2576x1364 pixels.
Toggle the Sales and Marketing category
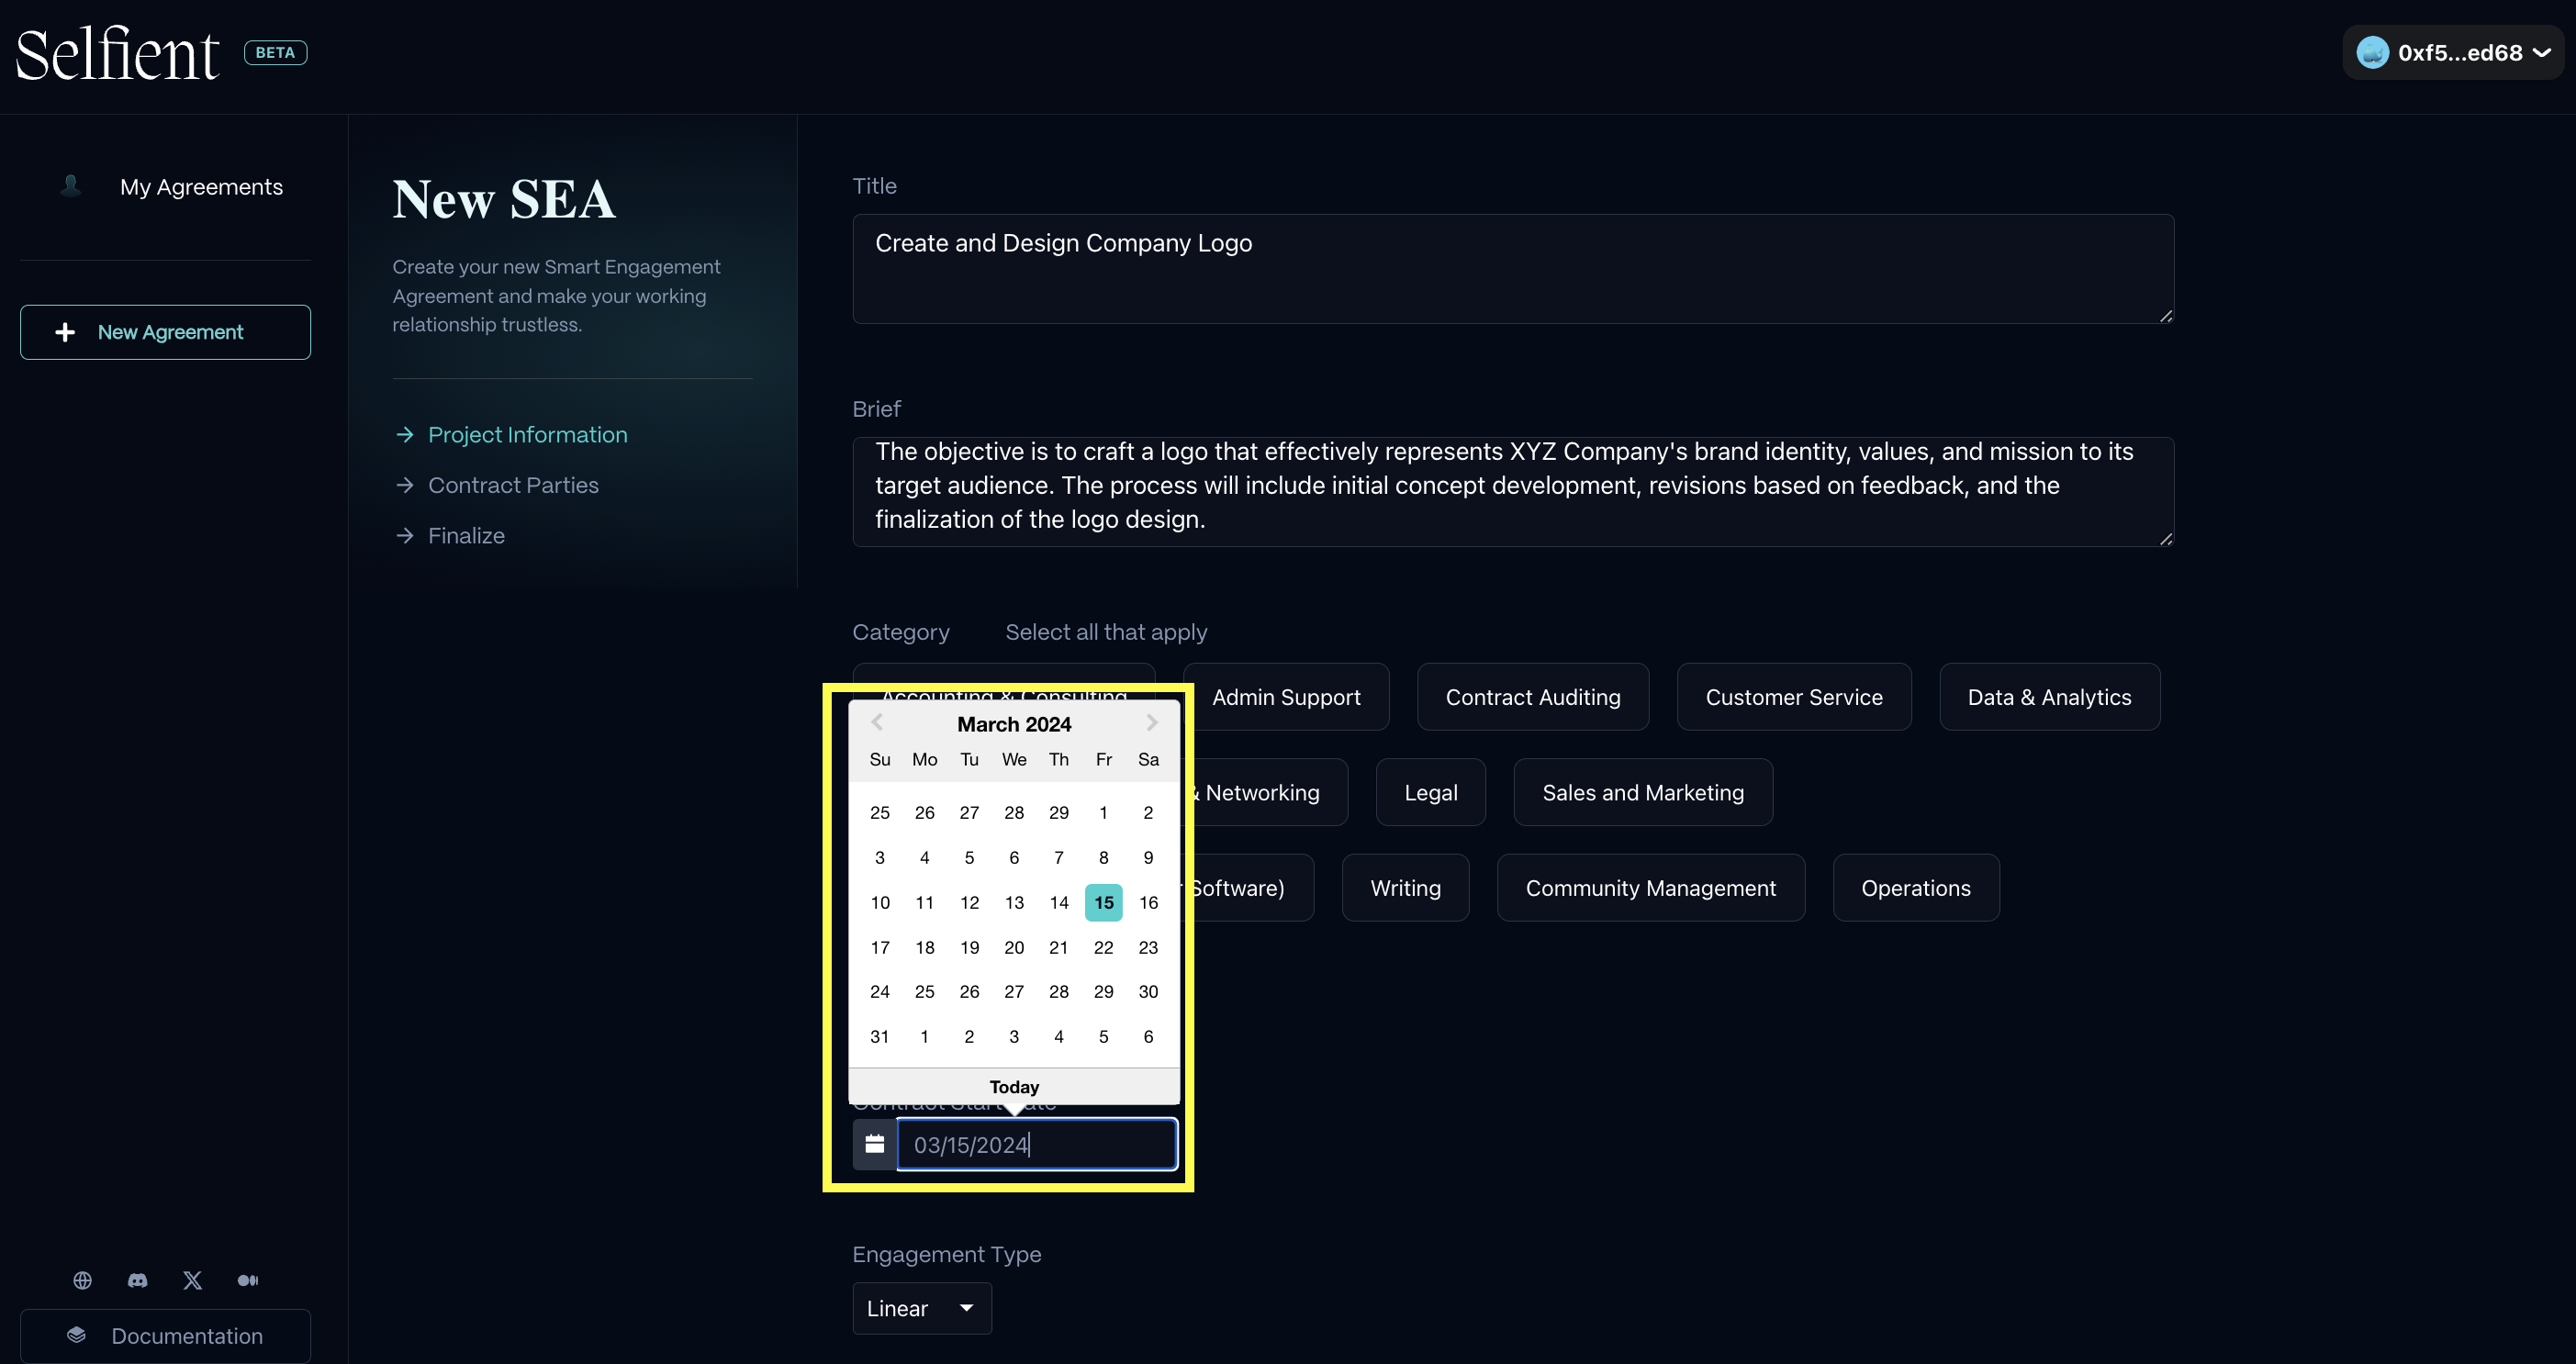tap(1642, 792)
